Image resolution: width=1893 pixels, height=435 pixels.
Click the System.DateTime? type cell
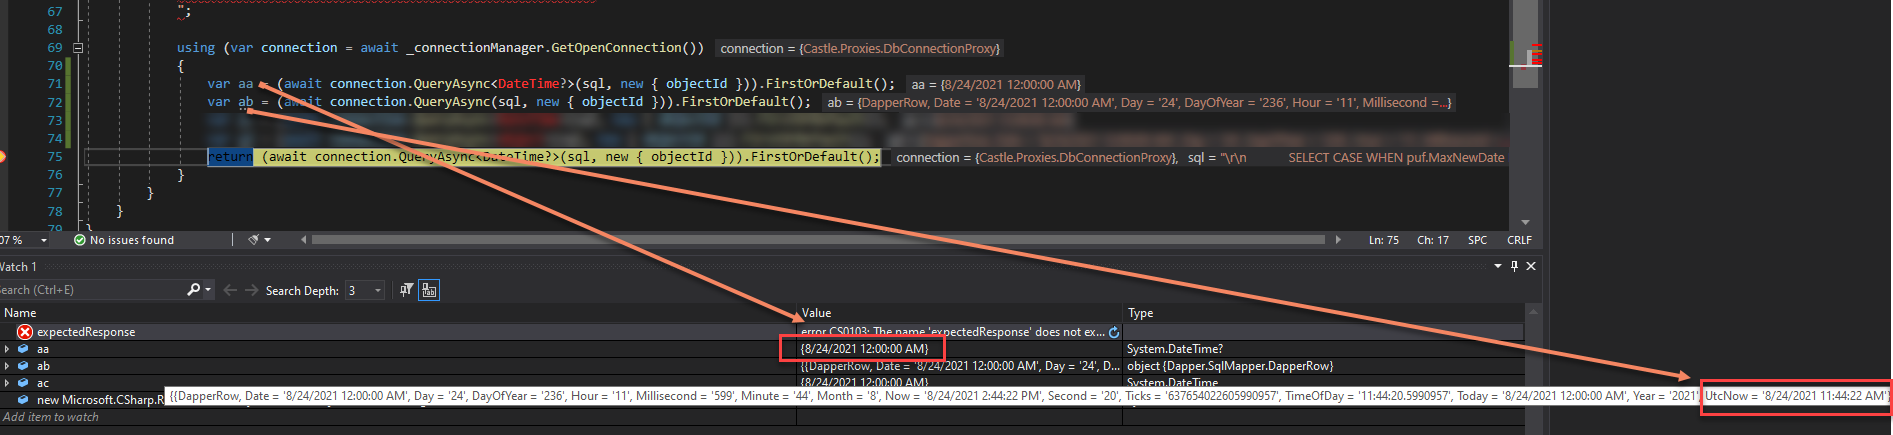point(1174,349)
